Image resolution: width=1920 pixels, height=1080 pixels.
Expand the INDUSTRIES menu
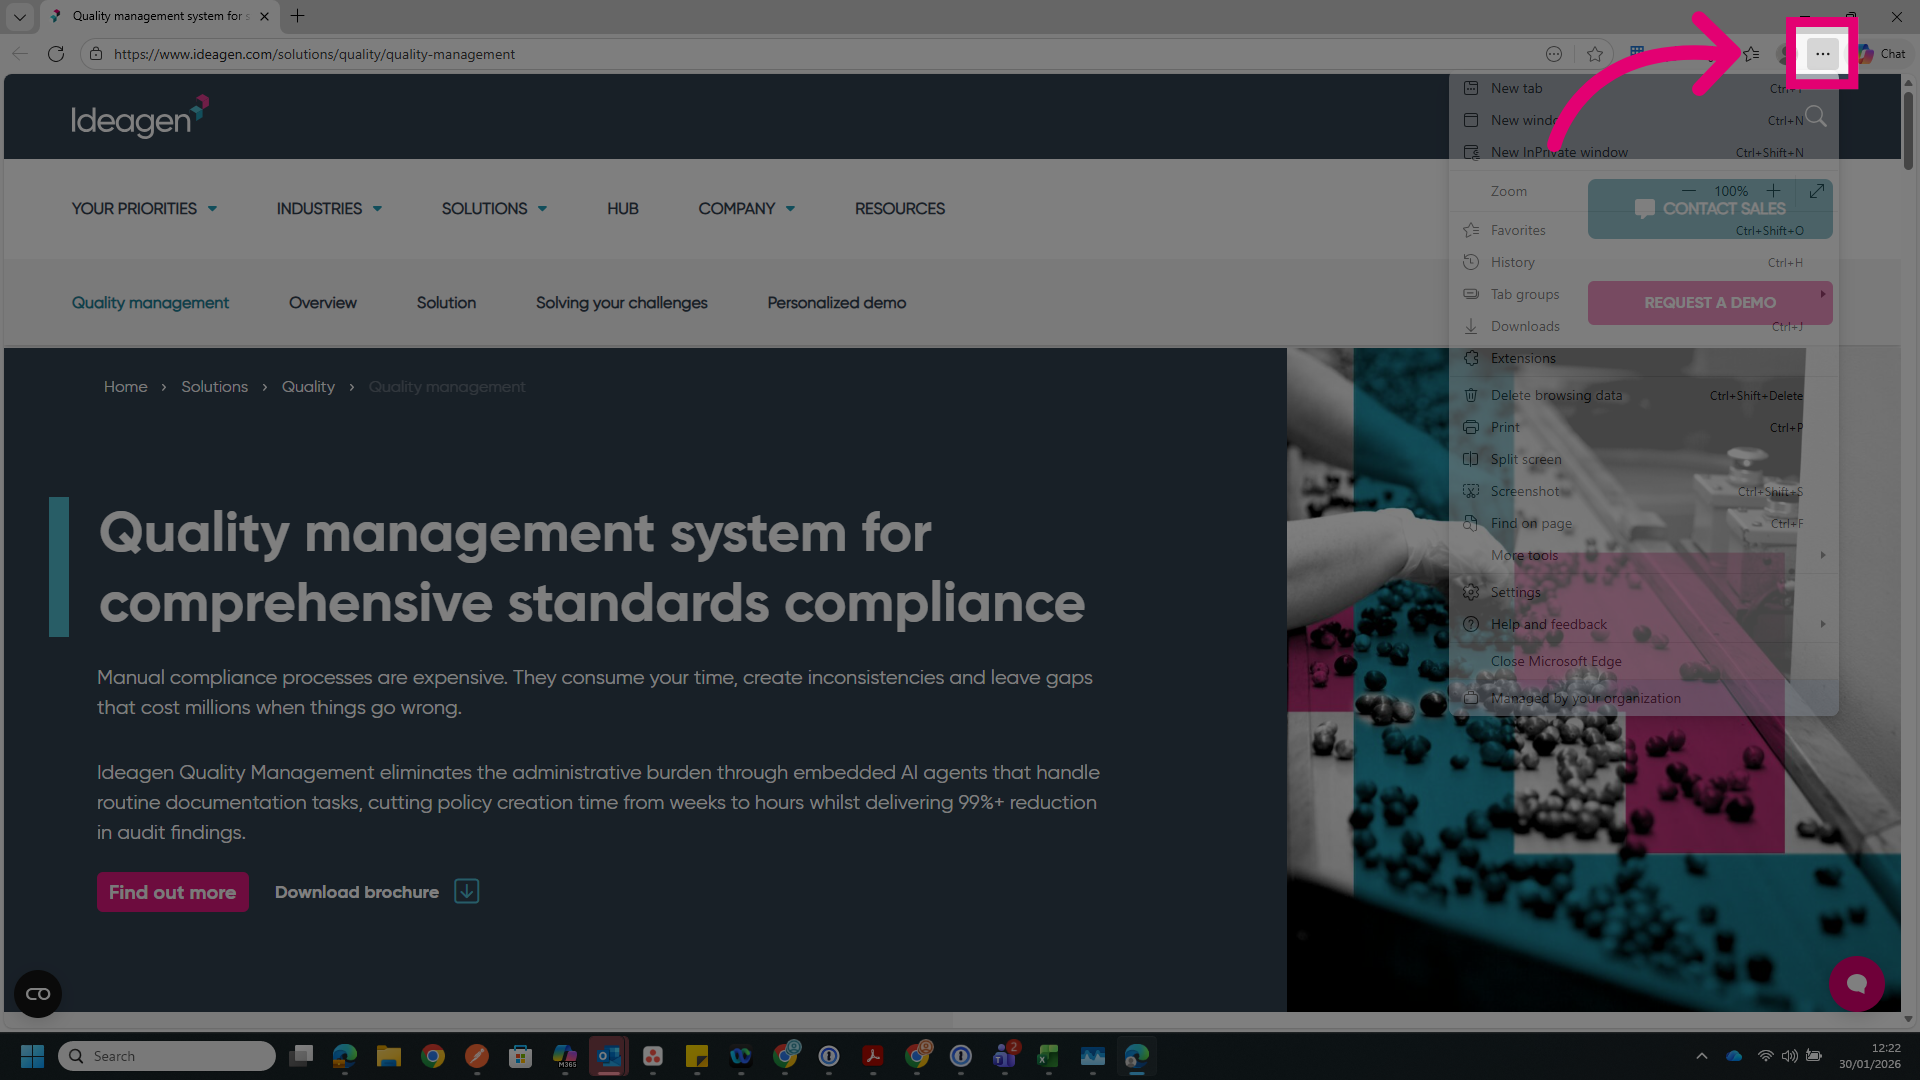[x=329, y=209]
